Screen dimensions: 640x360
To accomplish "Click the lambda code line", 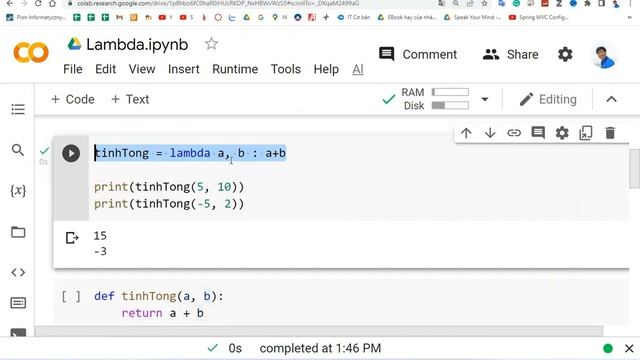I will tap(190, 153).
